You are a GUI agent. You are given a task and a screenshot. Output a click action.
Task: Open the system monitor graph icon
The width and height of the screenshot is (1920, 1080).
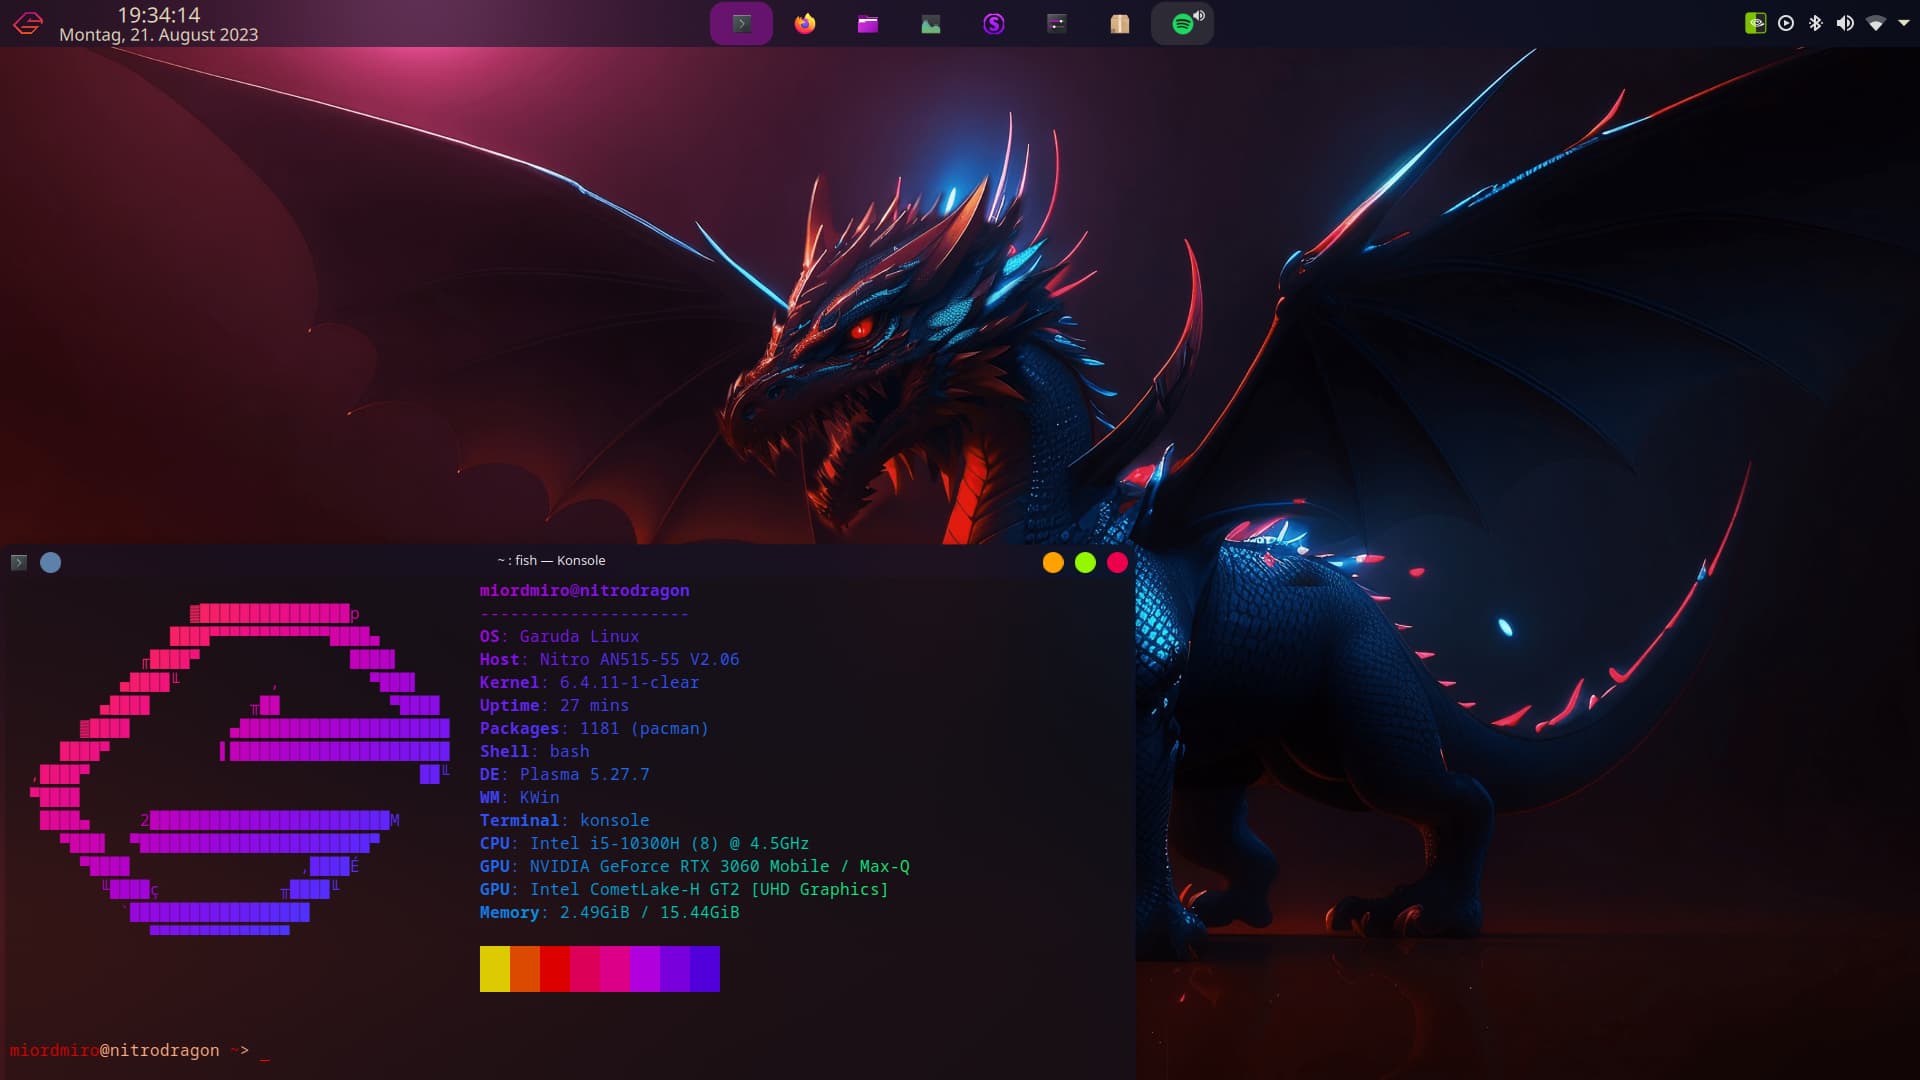931,24
